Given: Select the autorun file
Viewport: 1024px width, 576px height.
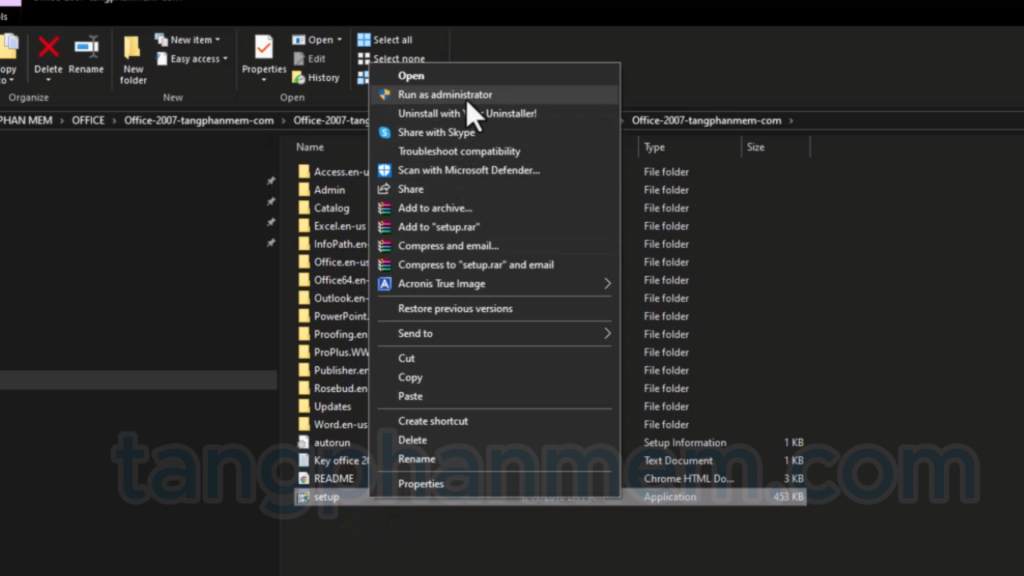Looking at the screenshot, I should point(332,443).
